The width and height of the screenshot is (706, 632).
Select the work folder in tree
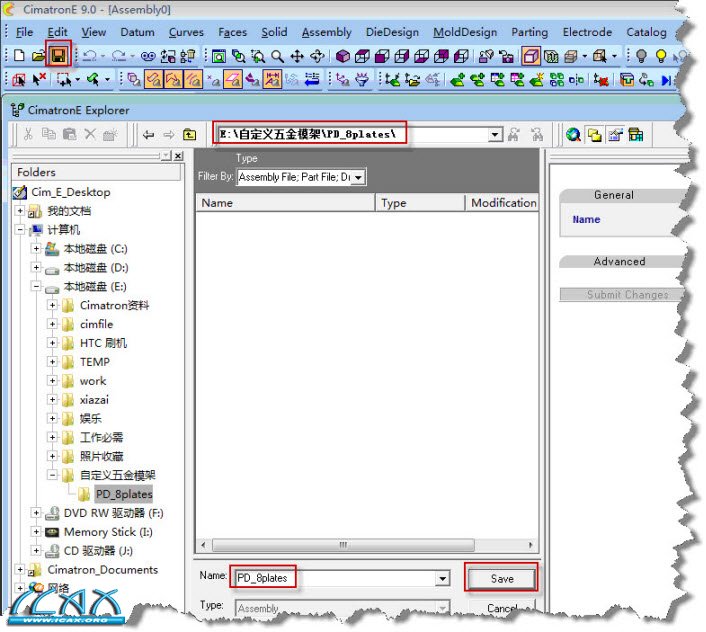pos(93,381)
